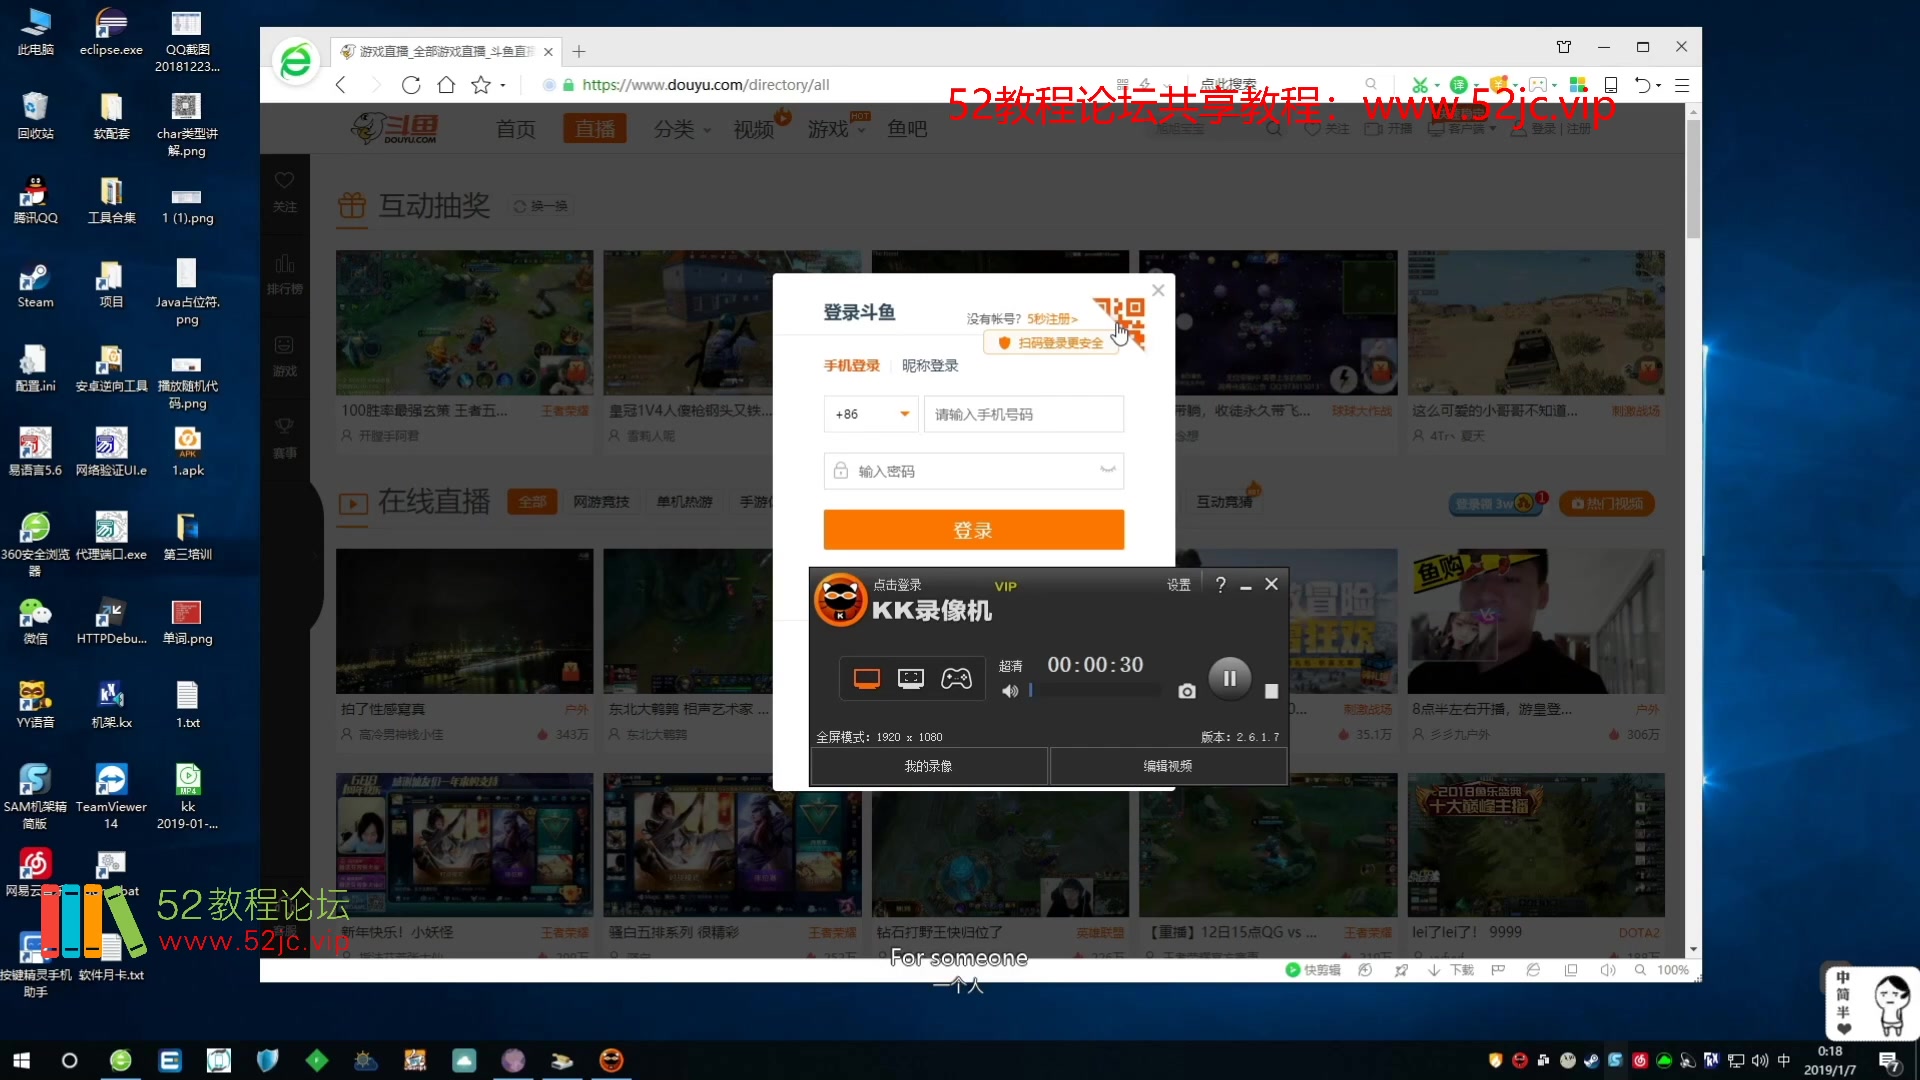Click 我的录像 button in KK recorder
Viewport: 1920px width, 1080px height.
tap(927, 765)
